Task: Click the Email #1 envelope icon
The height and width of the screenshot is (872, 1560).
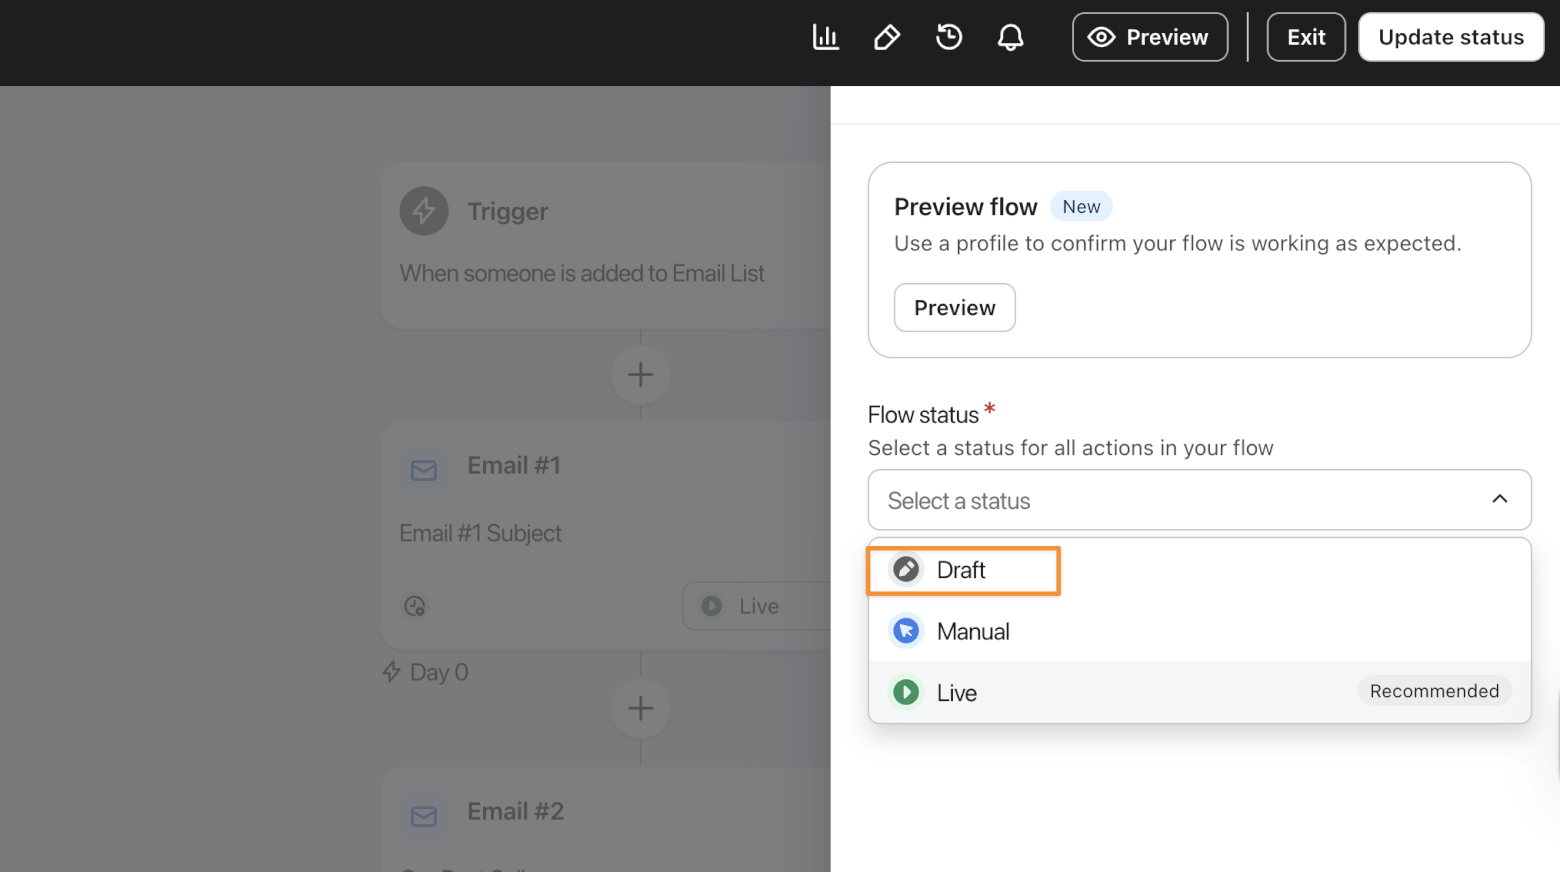Action: [424, 470]
